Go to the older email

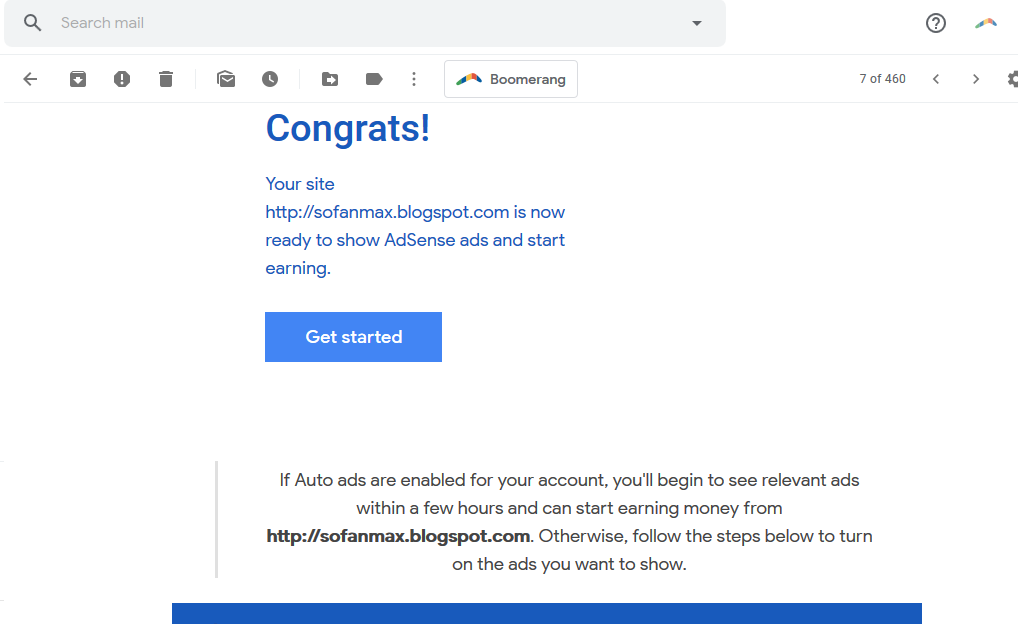tap(976, 79)
